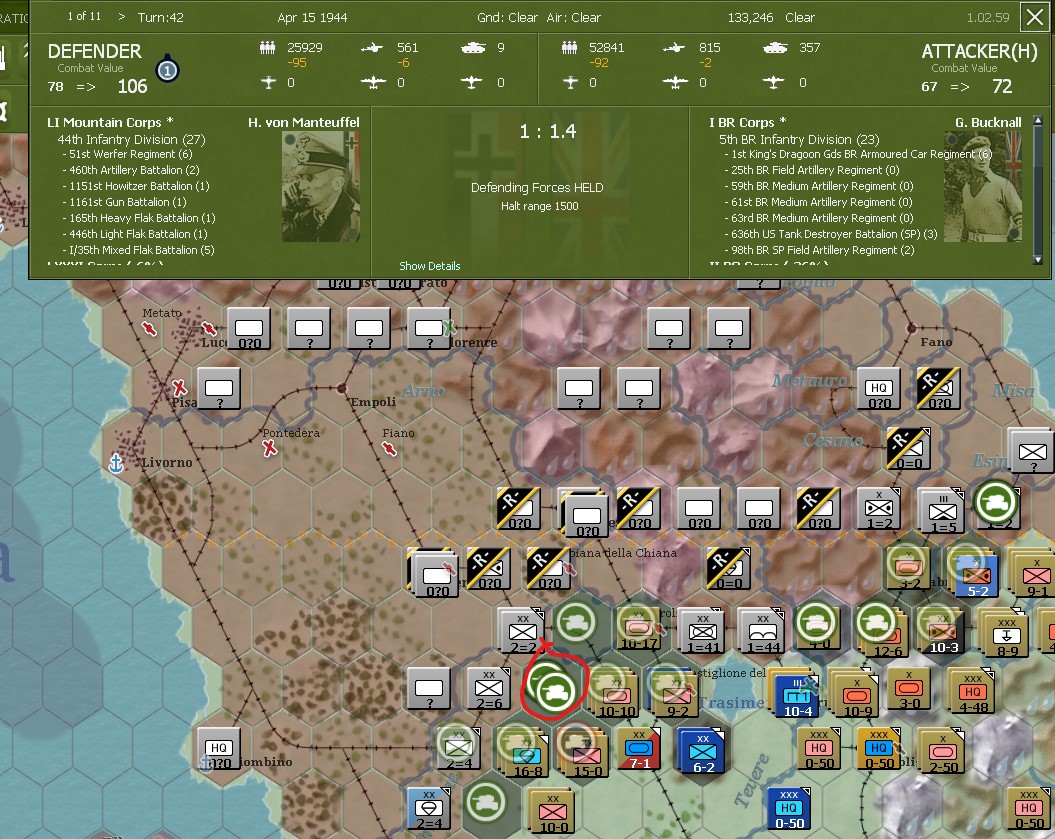Click attacker final combat value 72
Image resolution: width=1055 pixels, height=839 pixels.
[1002, 86]
